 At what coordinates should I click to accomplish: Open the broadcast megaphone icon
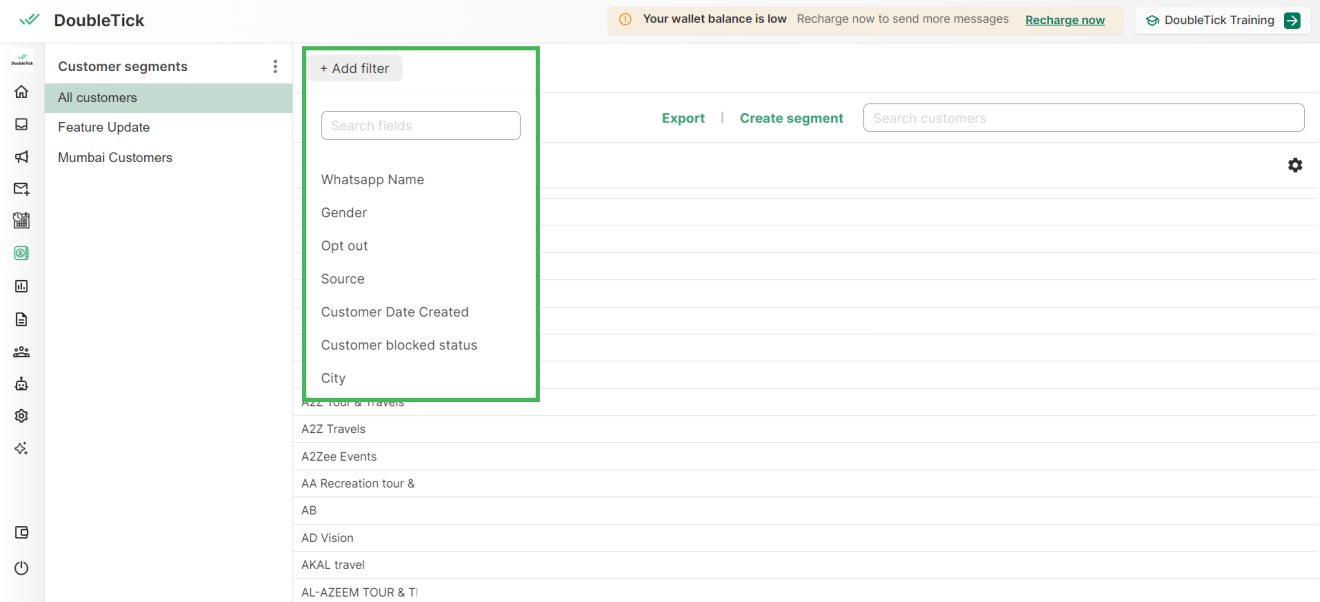click(21, 157)
